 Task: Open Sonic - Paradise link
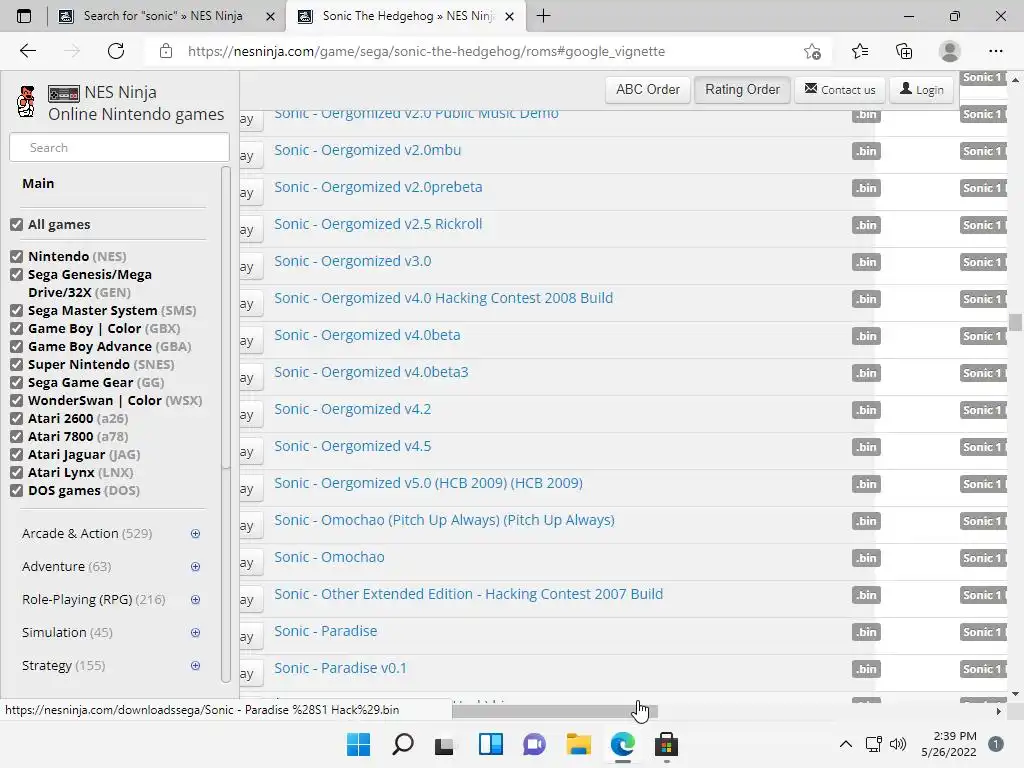[325, 632]
